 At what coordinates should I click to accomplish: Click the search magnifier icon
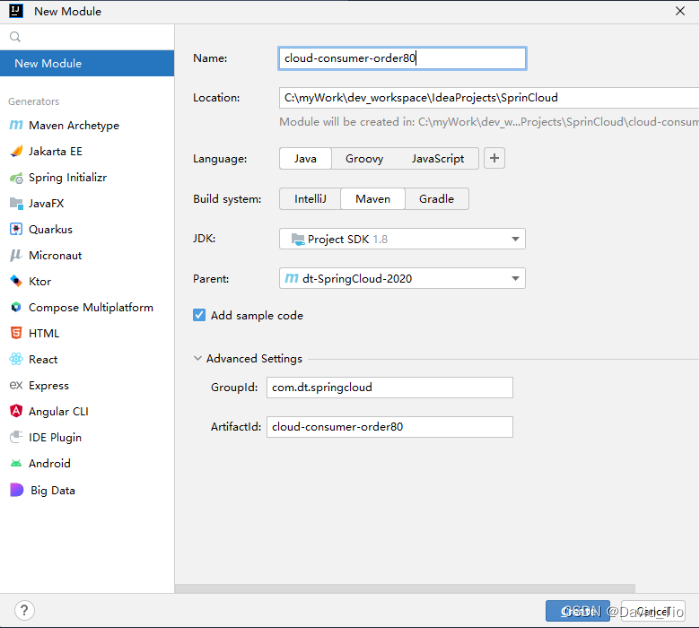[15, 37]
